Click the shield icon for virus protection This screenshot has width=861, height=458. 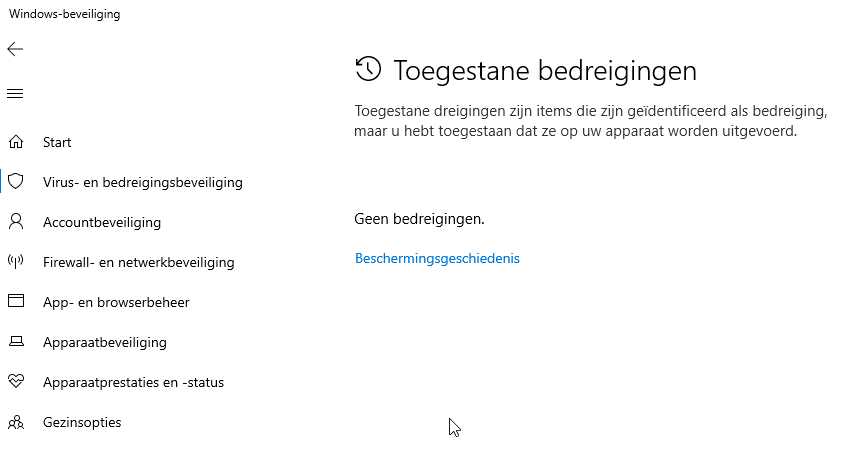tap(16, 181)
